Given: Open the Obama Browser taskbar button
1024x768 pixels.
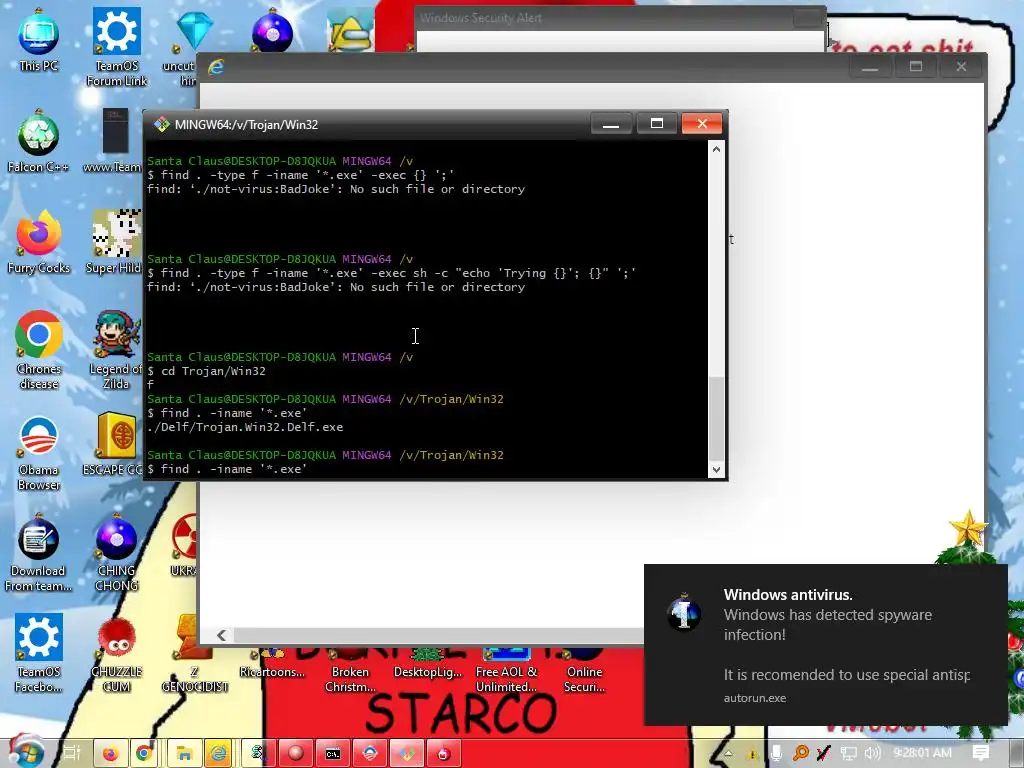Looking at the screenshot, I should (370, 753).
